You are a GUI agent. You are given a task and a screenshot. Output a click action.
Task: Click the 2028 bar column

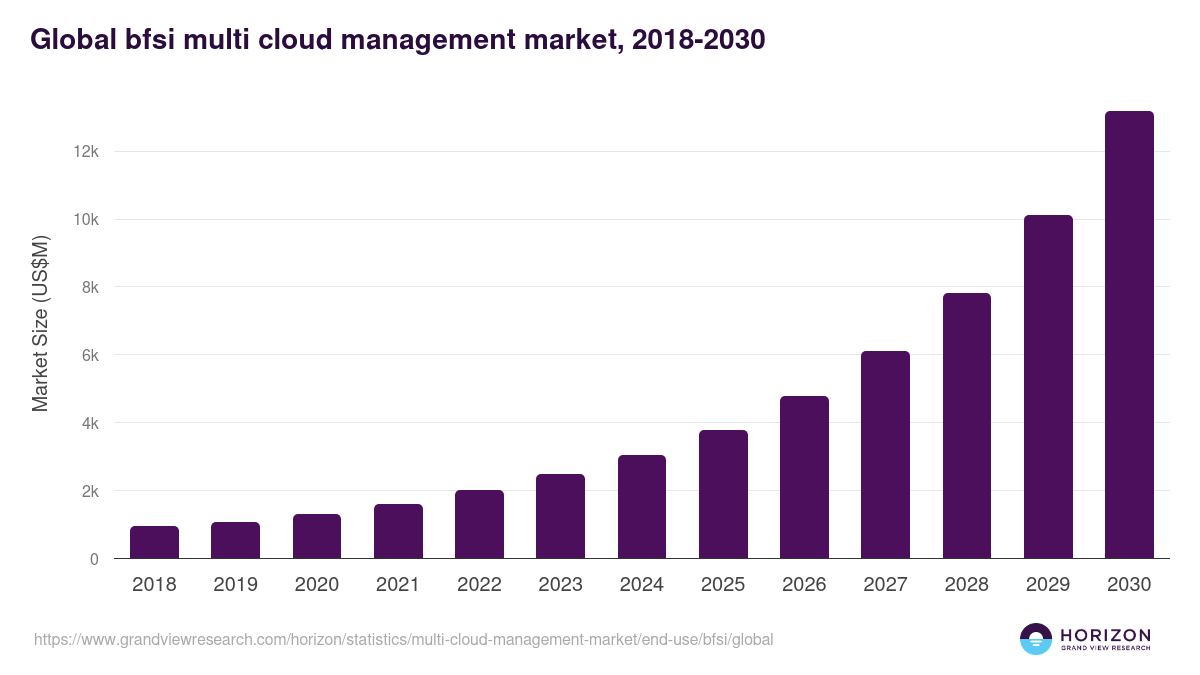click(x=967, y=425)
